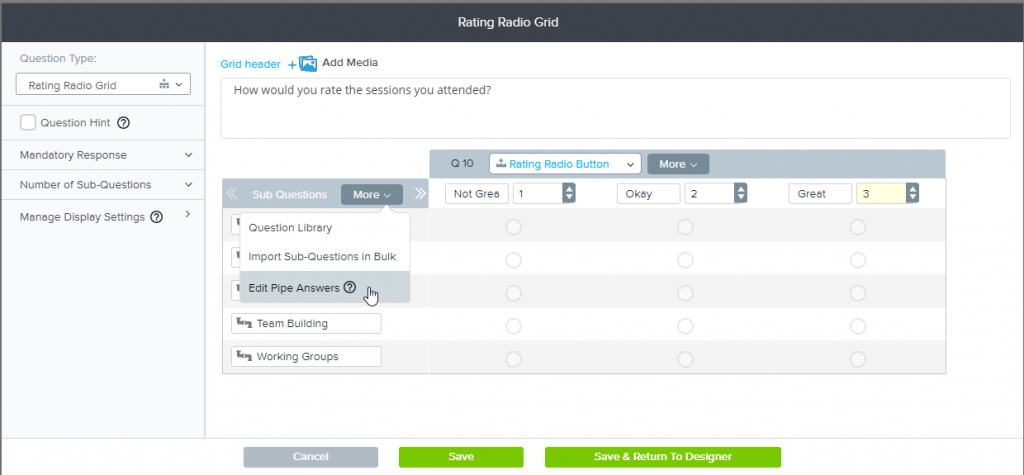Click the Manage Display Settings help icon

(x=156, y=217)
